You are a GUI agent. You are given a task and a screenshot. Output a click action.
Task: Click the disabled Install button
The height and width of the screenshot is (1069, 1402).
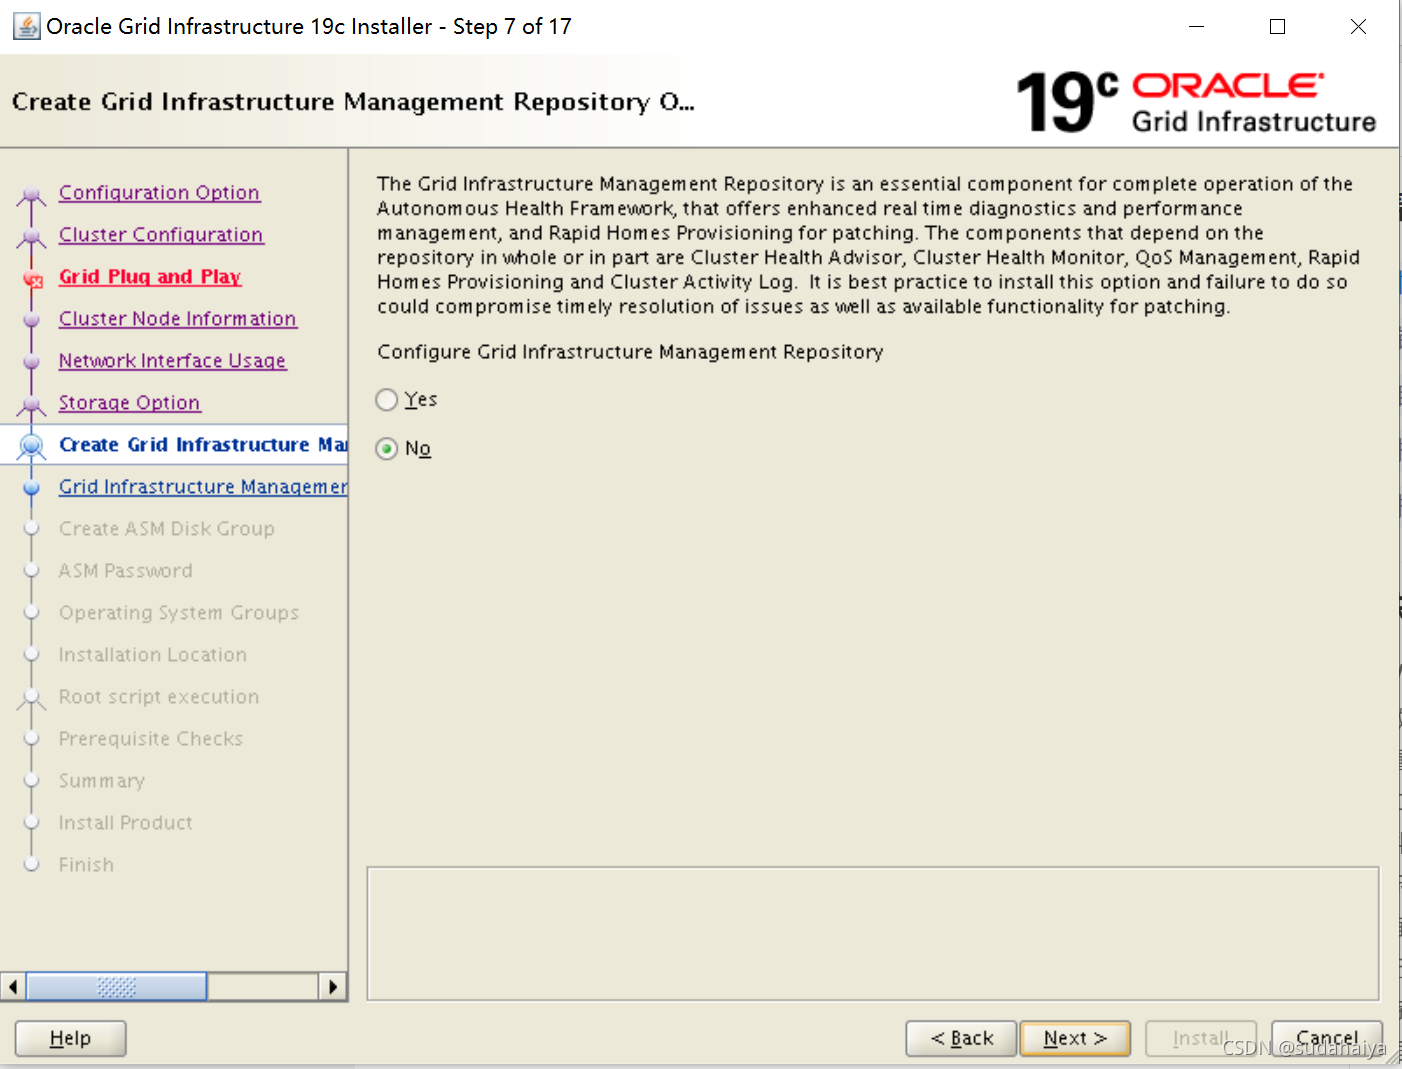[x=1201, y=1038]
